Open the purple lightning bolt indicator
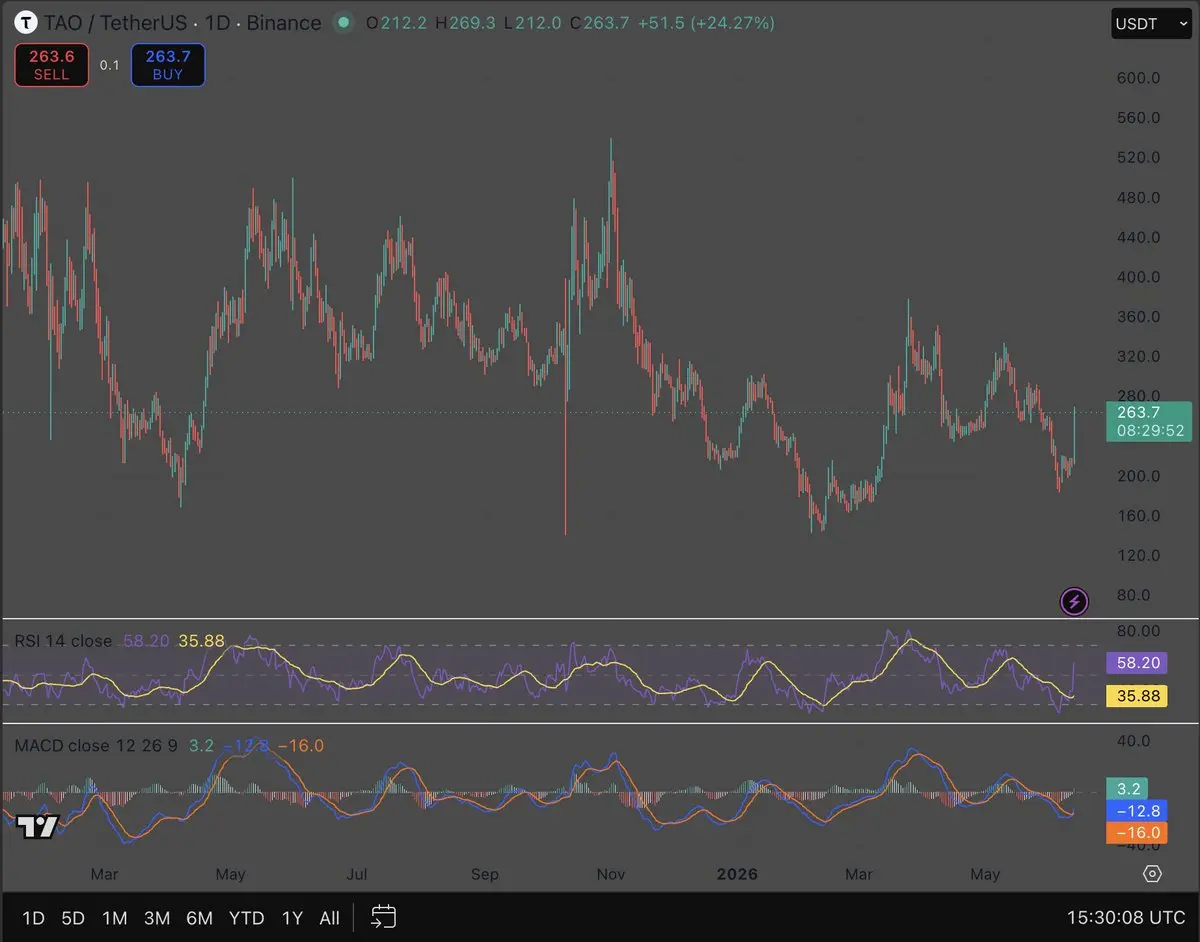 tap(1074, 601)
